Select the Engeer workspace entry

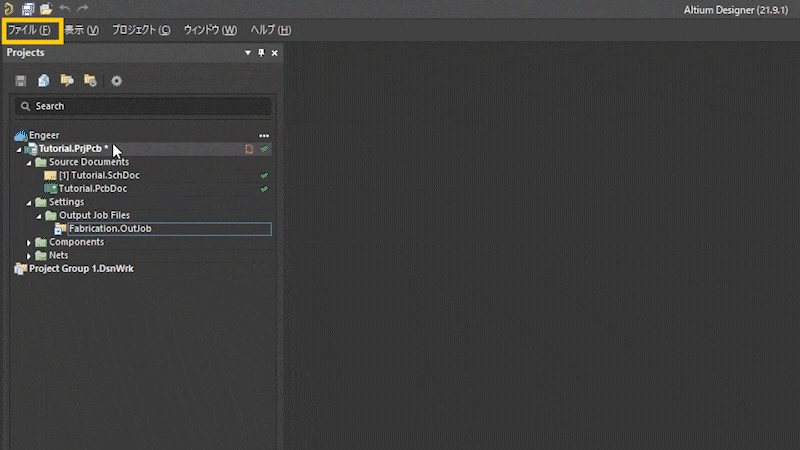tap(44, 135)
